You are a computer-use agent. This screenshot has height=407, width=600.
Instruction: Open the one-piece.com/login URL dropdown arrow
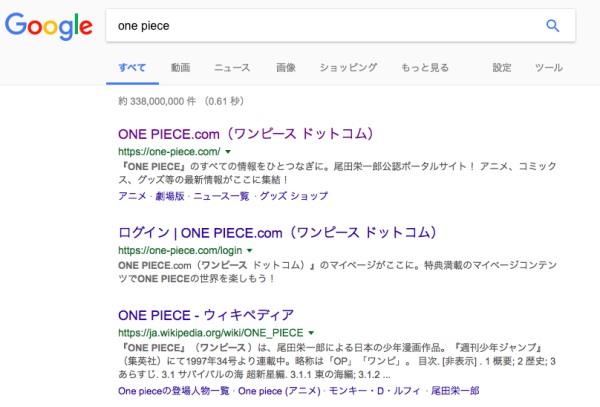(249, 249)
